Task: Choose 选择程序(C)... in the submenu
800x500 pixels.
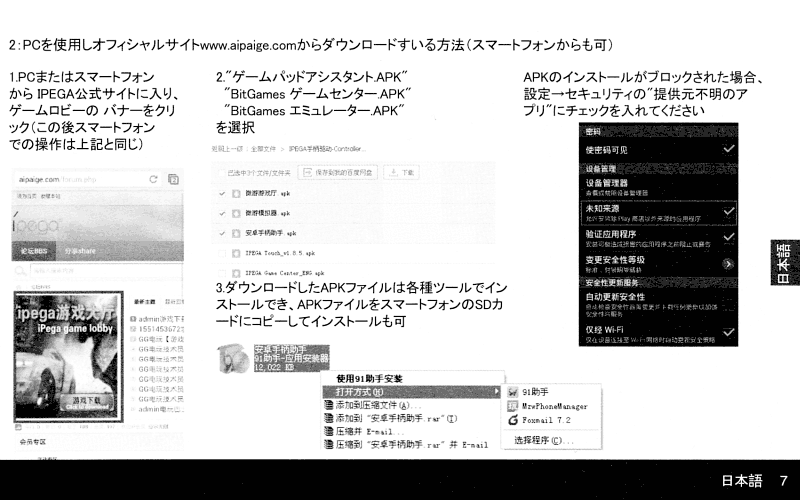Action: click(x=544, y=440)
